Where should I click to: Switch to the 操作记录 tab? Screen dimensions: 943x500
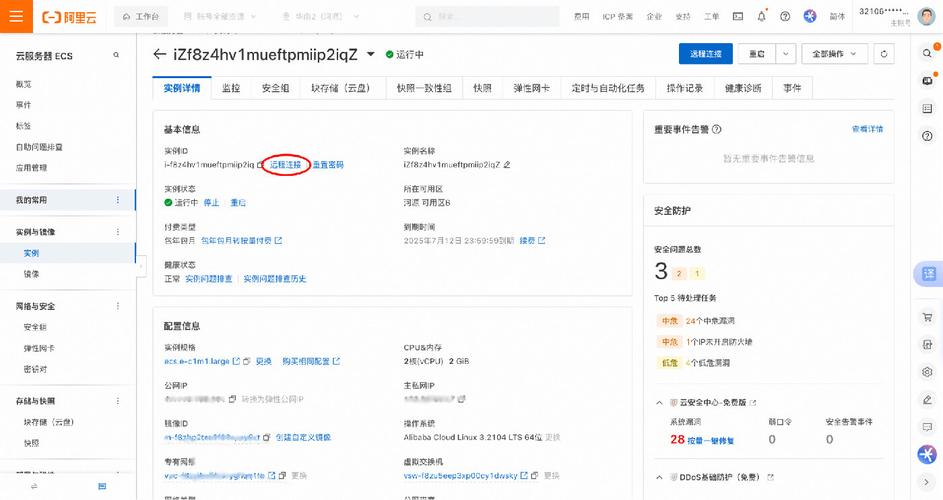coord(684,88)
